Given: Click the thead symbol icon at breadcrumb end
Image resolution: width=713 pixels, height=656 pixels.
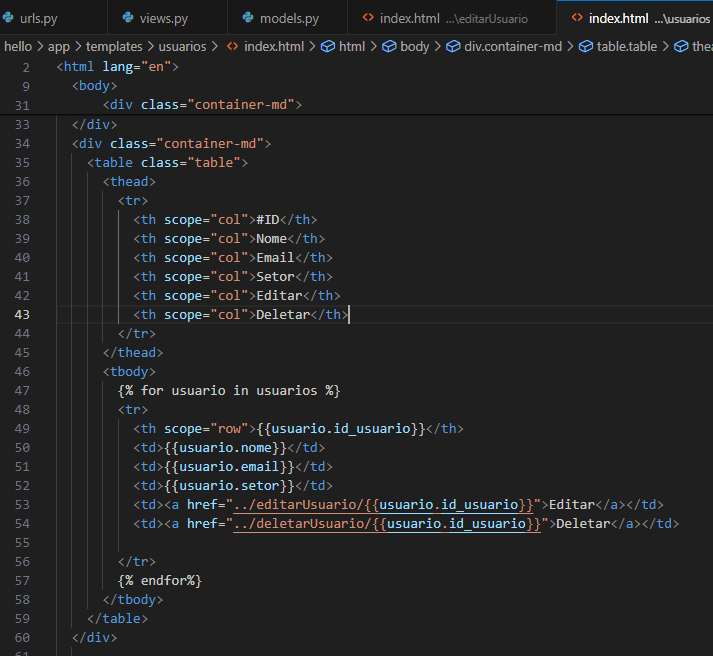Looking at the screenshot, I should pyautogui.click(x=680, y=46).
